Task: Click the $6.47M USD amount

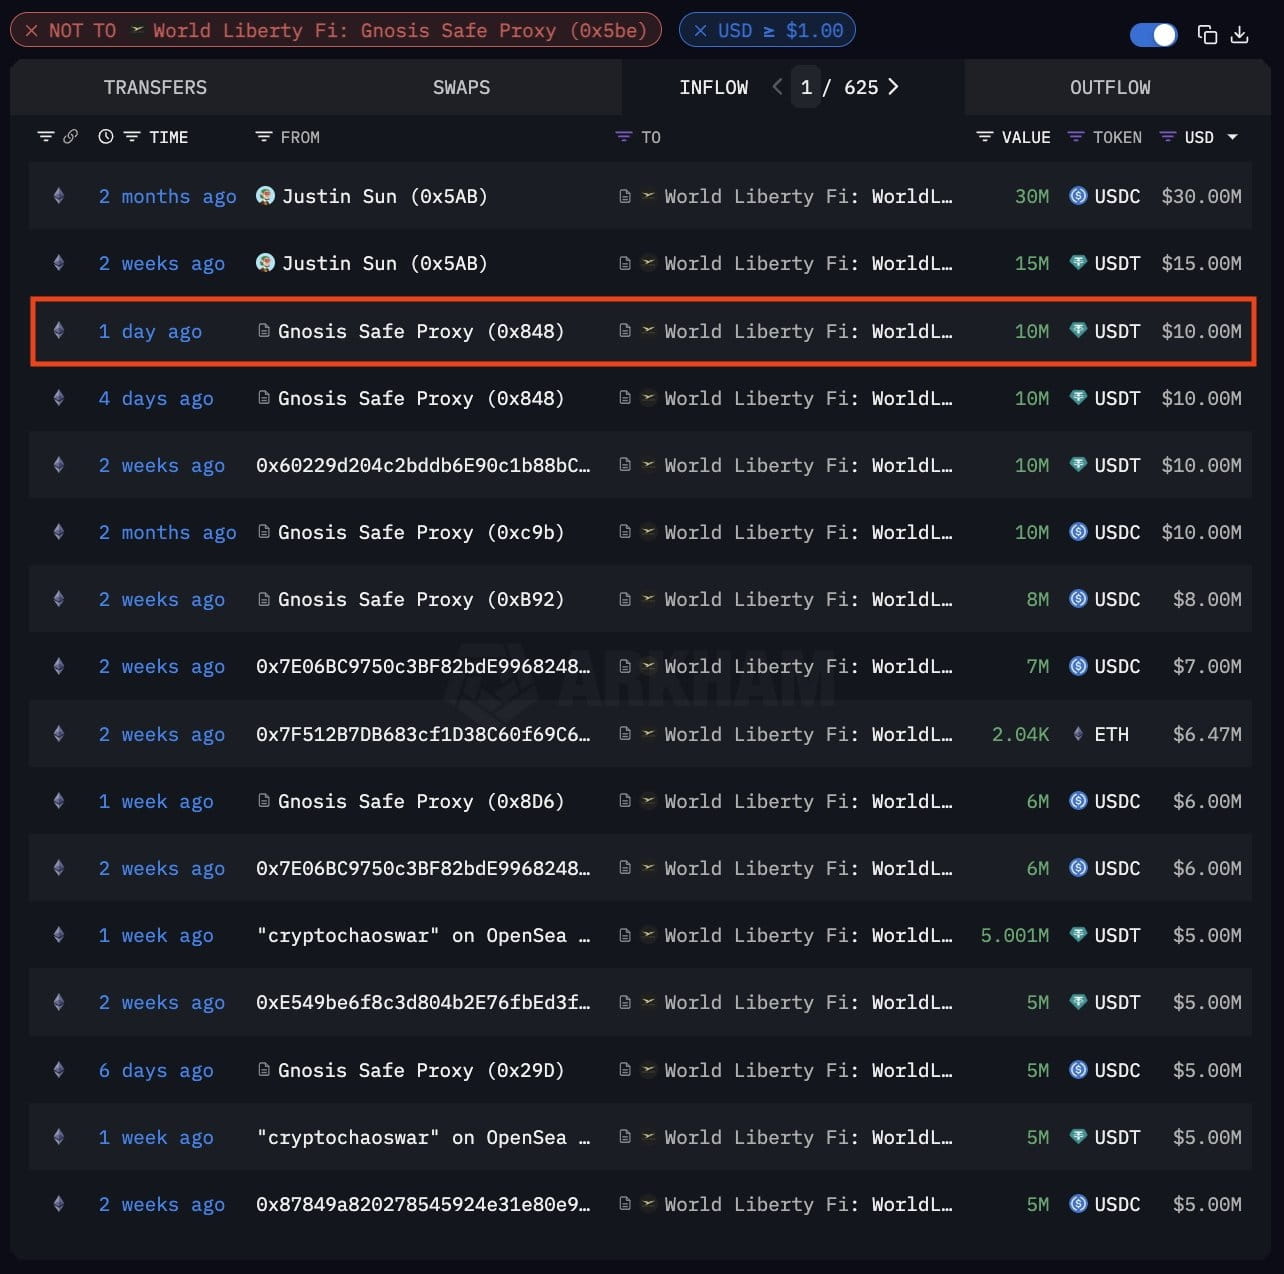Action: (1207, 734)
